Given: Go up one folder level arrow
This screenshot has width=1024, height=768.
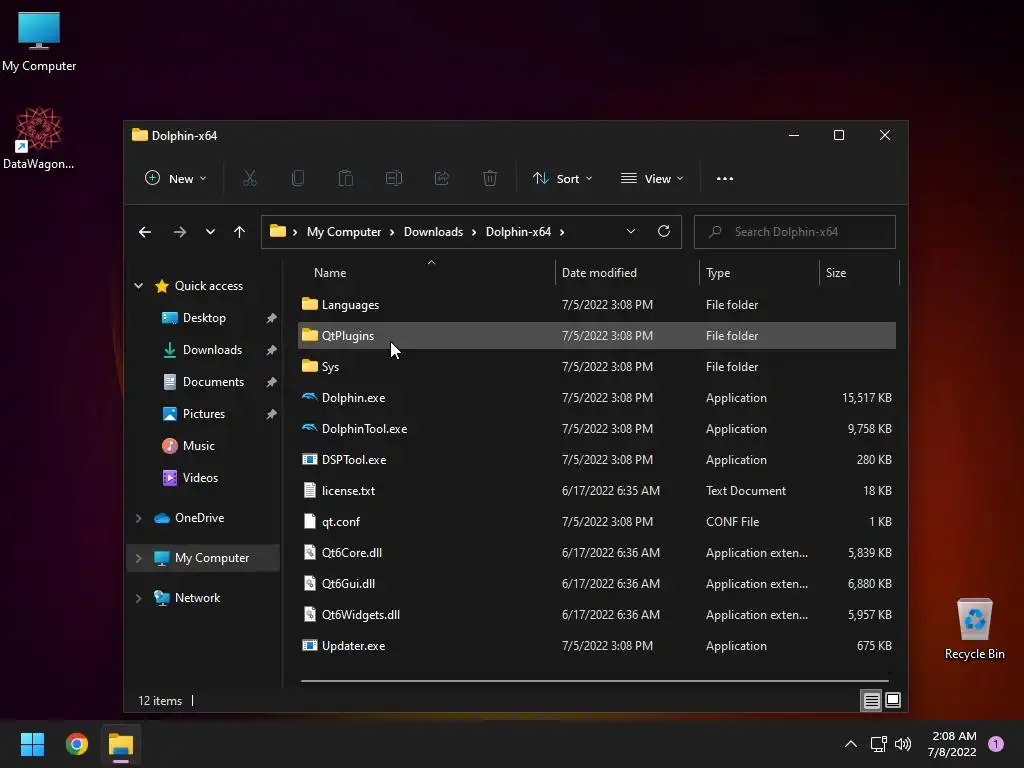Looking at the screenshot, I should pyautogui.click(x=240, y=232).
